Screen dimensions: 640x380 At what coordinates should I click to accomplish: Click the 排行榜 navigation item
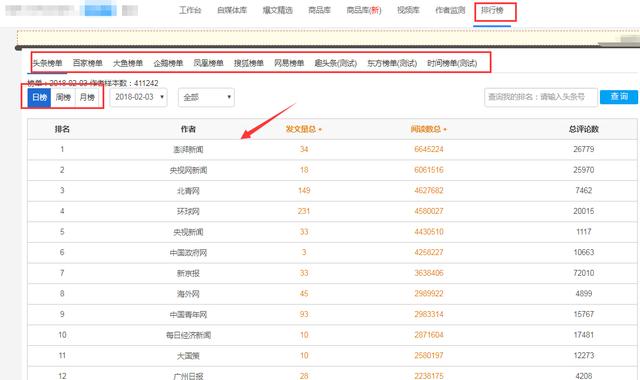(x=492, y=10)
